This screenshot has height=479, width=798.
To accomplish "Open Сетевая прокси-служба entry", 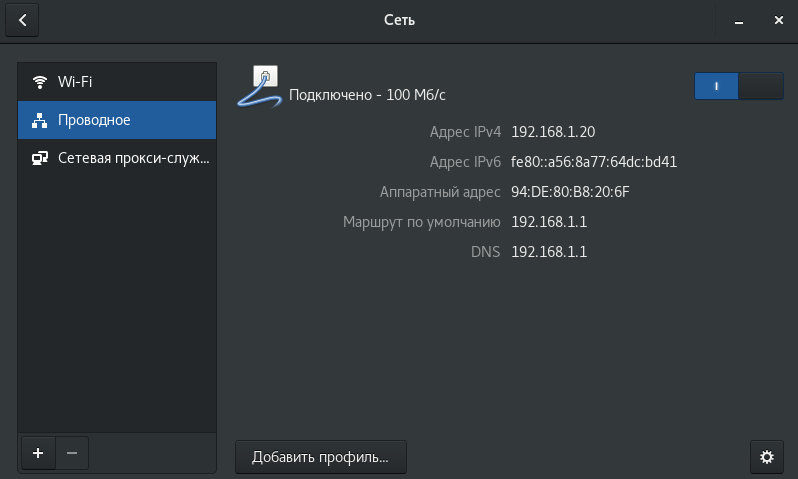I will coord(117,158).
